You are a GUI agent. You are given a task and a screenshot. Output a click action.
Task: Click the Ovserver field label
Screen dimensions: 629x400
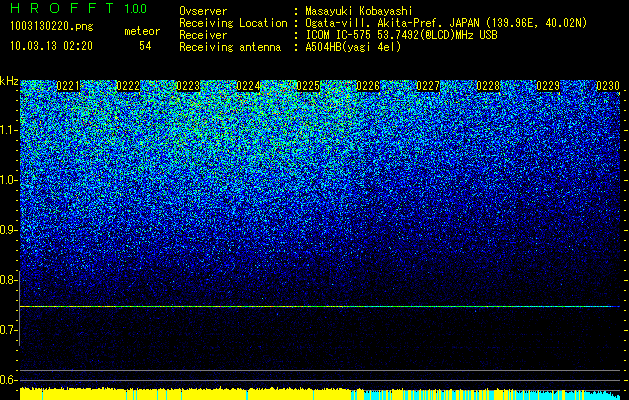click(203, 11)
